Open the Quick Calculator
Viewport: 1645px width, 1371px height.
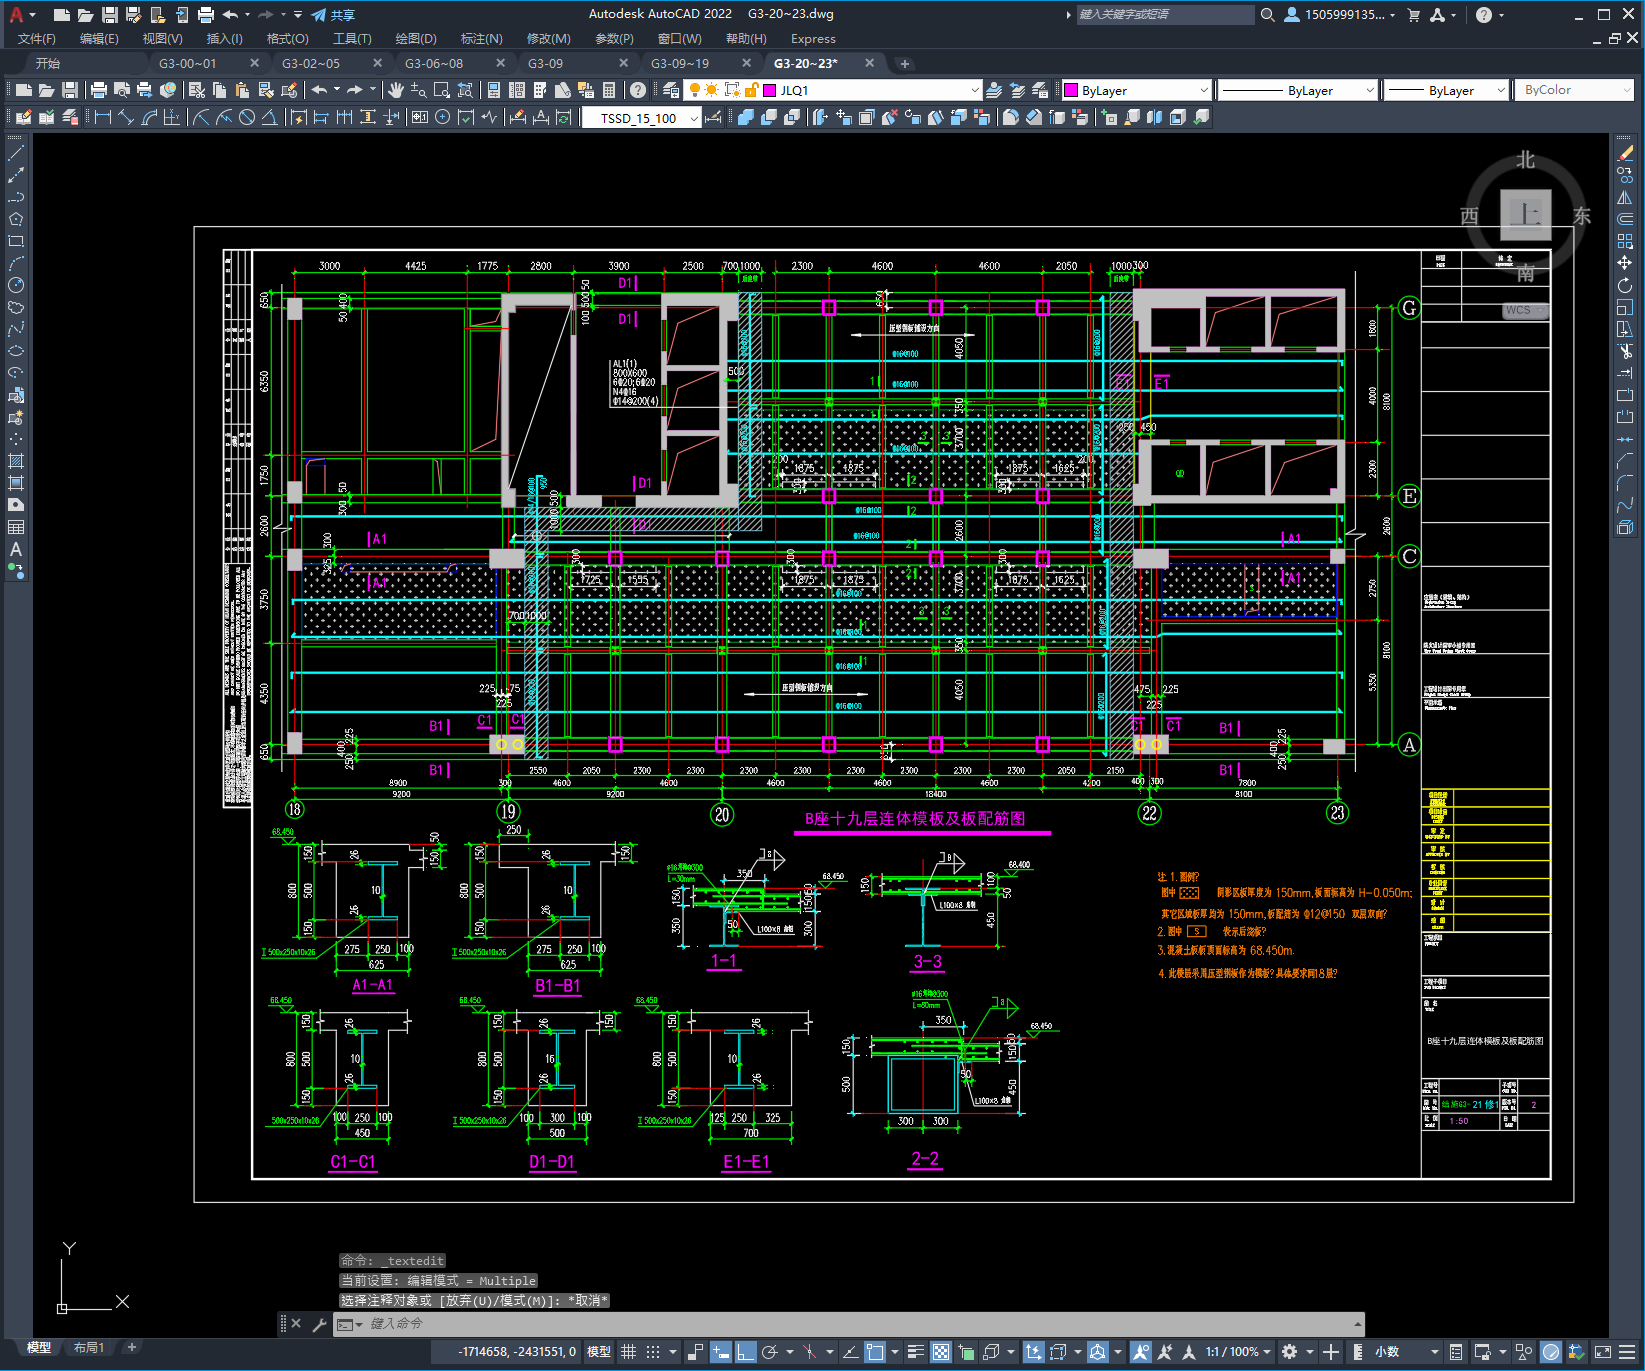coord(609,90)
